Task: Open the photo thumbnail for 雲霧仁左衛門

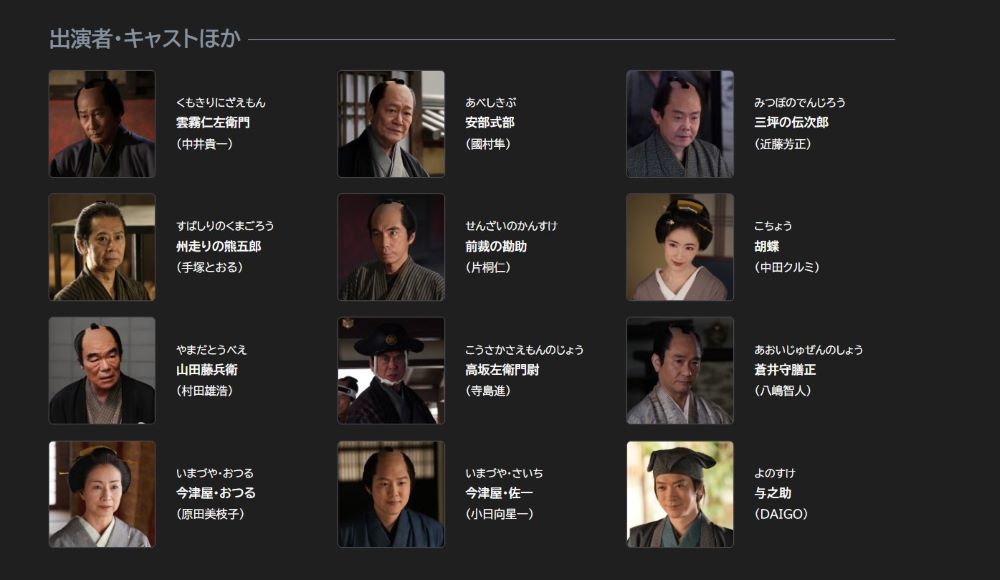Action: [x=102, y=124]
